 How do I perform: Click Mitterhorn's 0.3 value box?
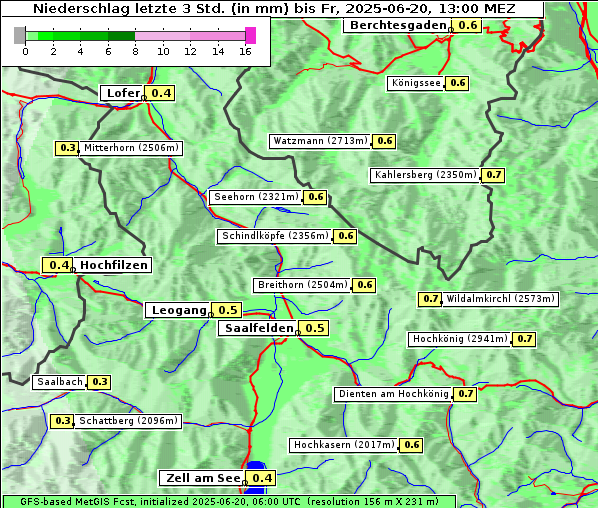point(67,148)
